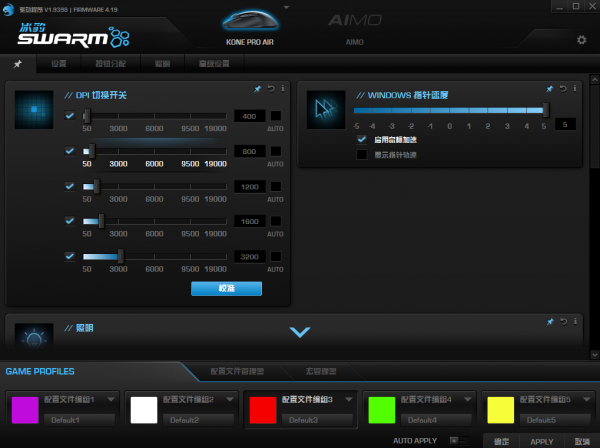Toggle the enhance pointer precision checkbox
Screen dimensions: 600x448
click(x=362, y=140)
